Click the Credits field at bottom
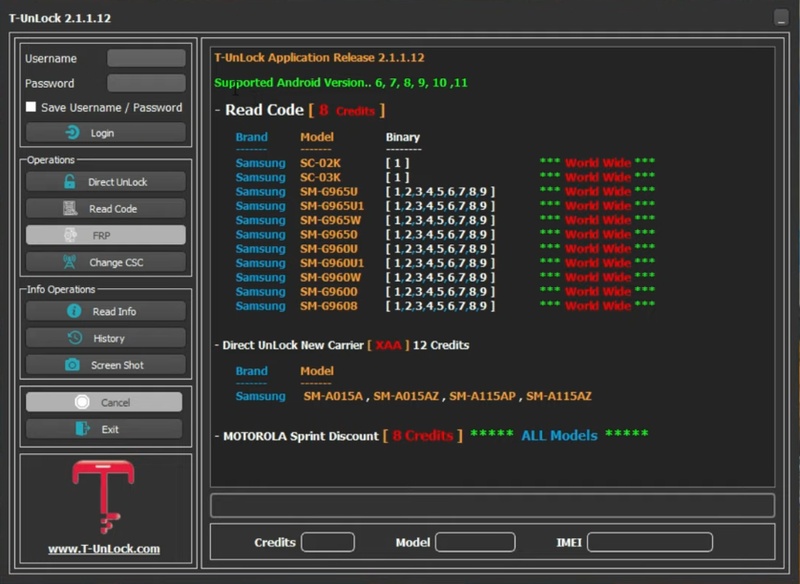The image size is (800, 584). click(328, 542)
